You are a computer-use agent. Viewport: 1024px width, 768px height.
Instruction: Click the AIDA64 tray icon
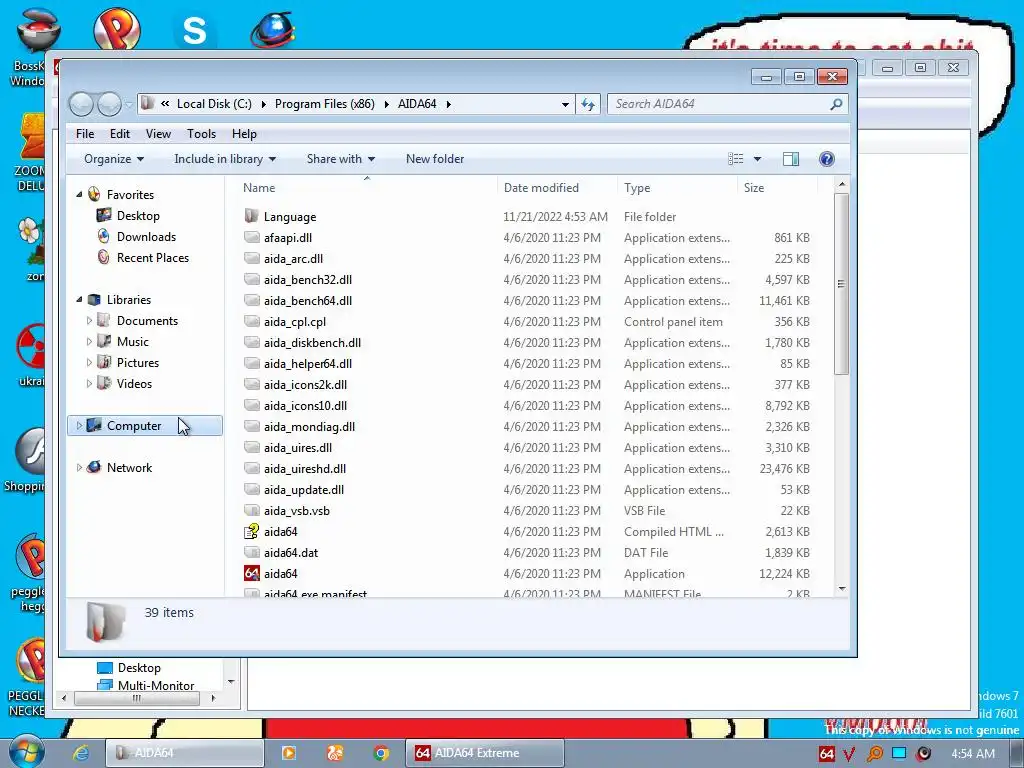[826, 753]
